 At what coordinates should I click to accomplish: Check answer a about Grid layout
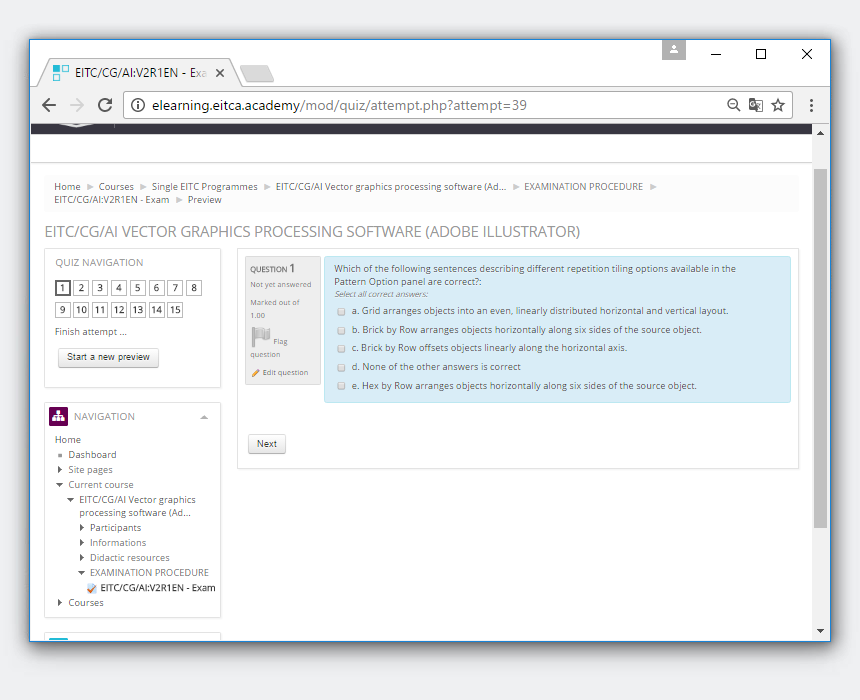point(341,311)
